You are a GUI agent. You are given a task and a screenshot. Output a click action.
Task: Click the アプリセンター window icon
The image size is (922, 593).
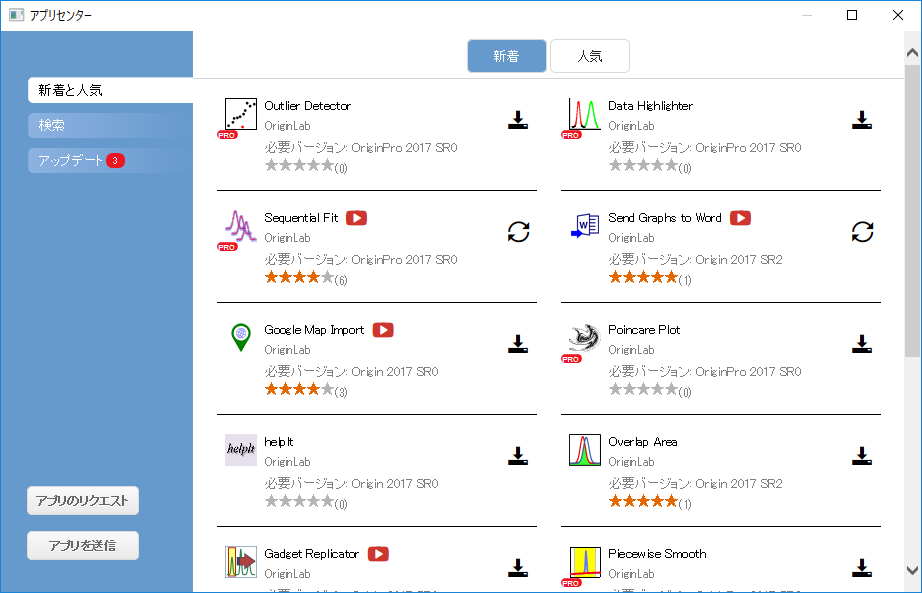pos(16,15)
